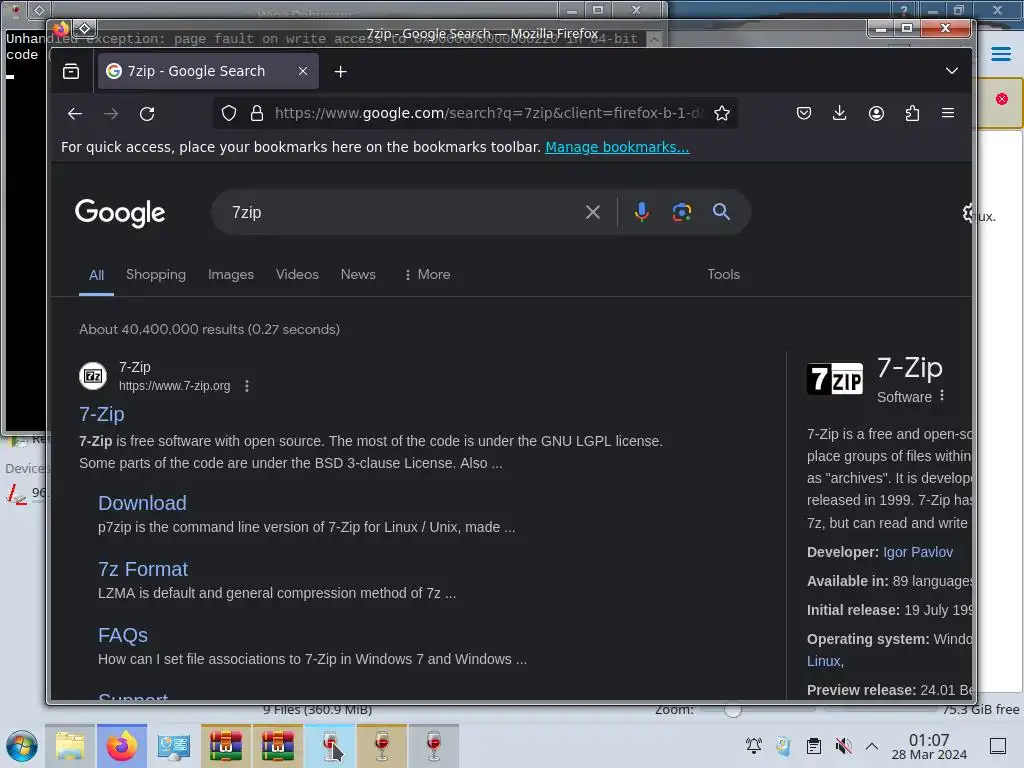The width and height of the screenshot is (1024, 768).
Task: Open the Firefox hamburger application menu
Action: (948, 114)
